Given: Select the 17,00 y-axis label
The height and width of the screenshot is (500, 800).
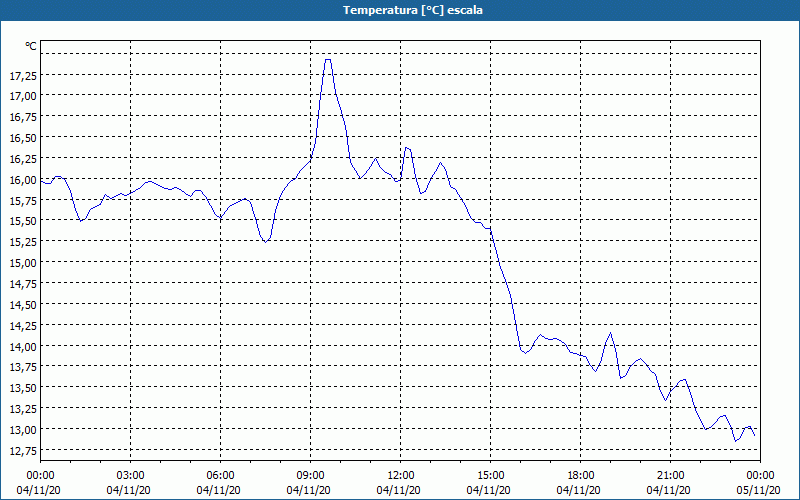Looking at the screenshot, I should (22, 96).
